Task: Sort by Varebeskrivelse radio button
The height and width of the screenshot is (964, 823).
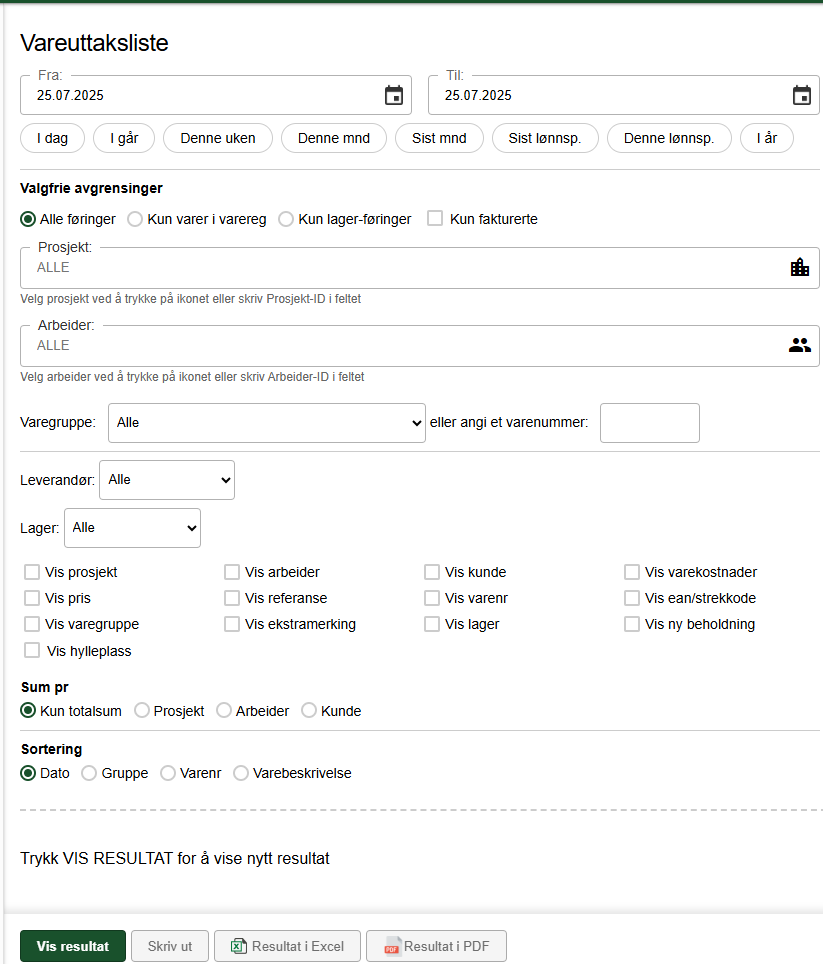Action: click(x=241, y=773)
